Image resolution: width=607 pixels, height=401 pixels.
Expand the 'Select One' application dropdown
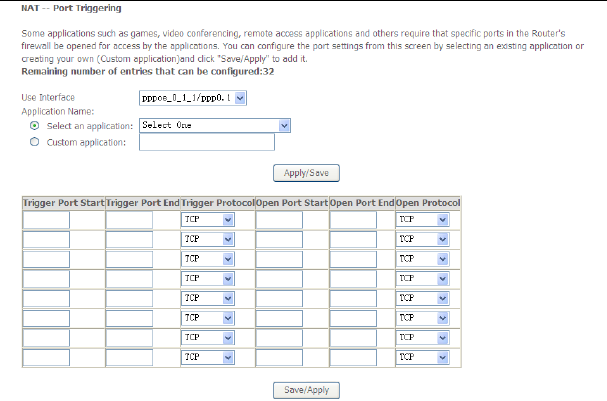tap(214, 126)
